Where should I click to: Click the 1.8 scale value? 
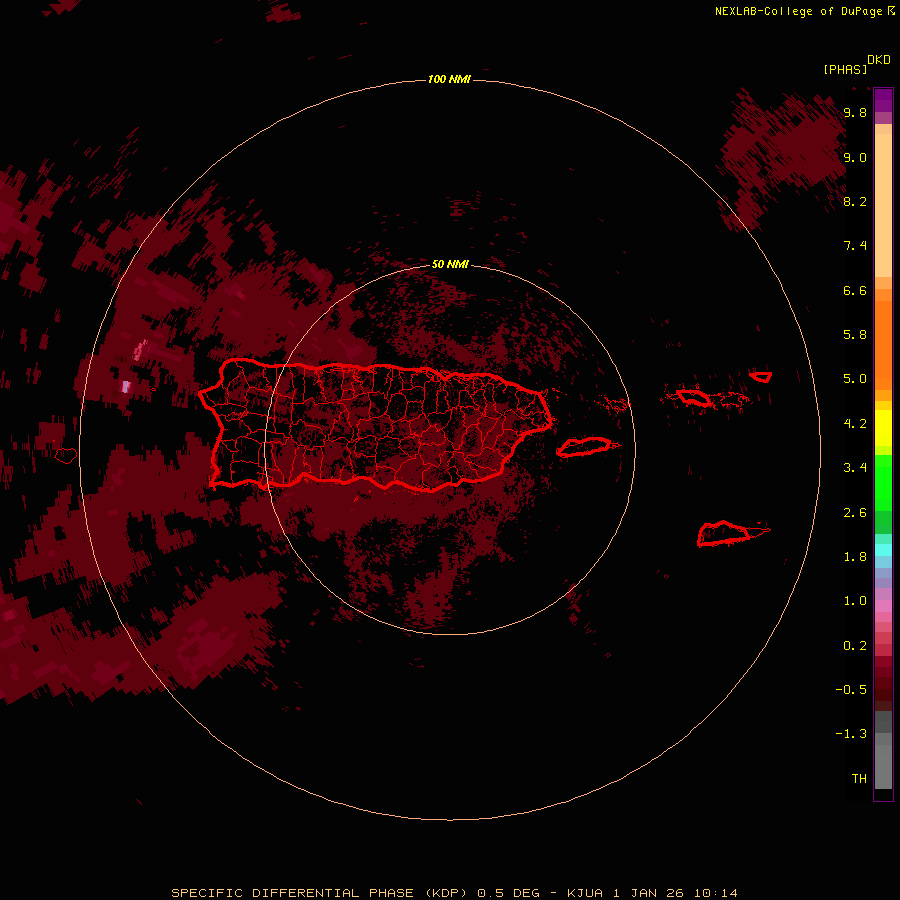coord(855,556)
